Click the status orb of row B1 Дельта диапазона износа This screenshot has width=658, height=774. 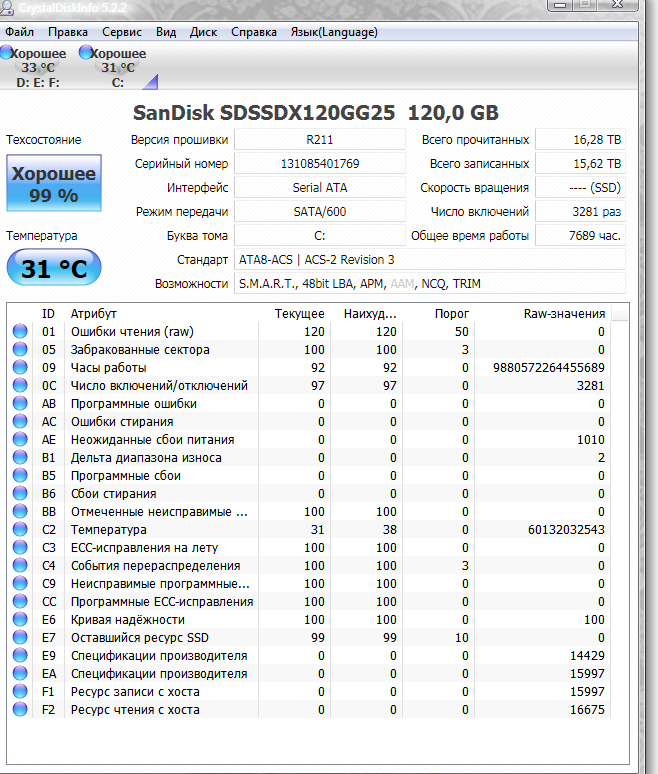[x=20, y=457]
